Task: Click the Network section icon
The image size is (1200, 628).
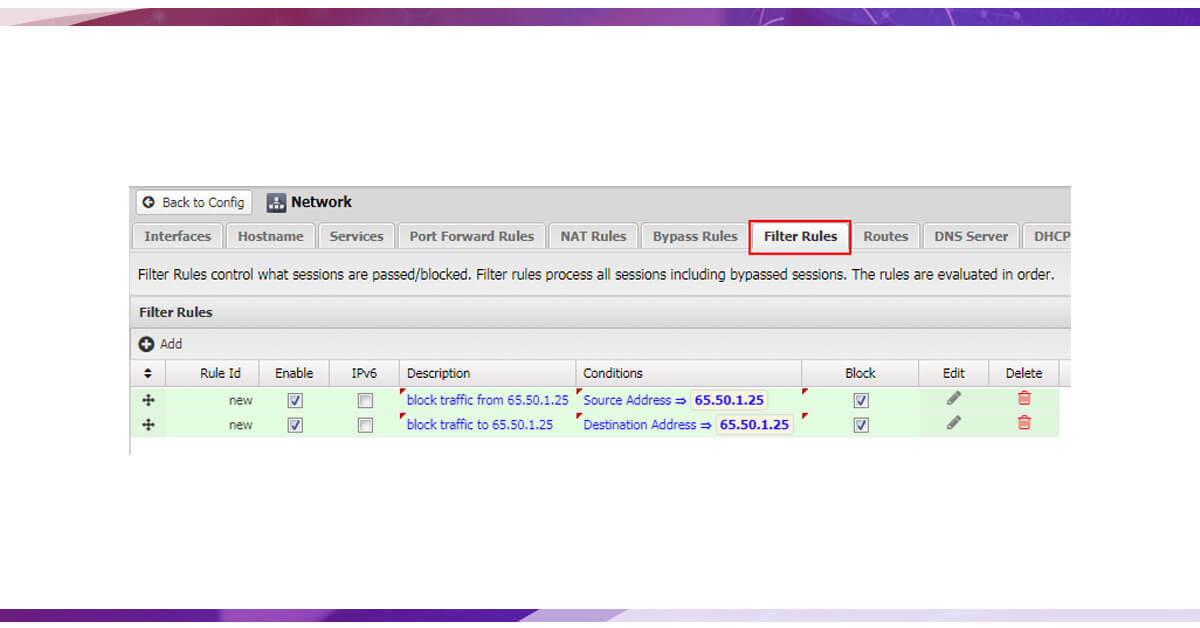Action: pos(276,202)
